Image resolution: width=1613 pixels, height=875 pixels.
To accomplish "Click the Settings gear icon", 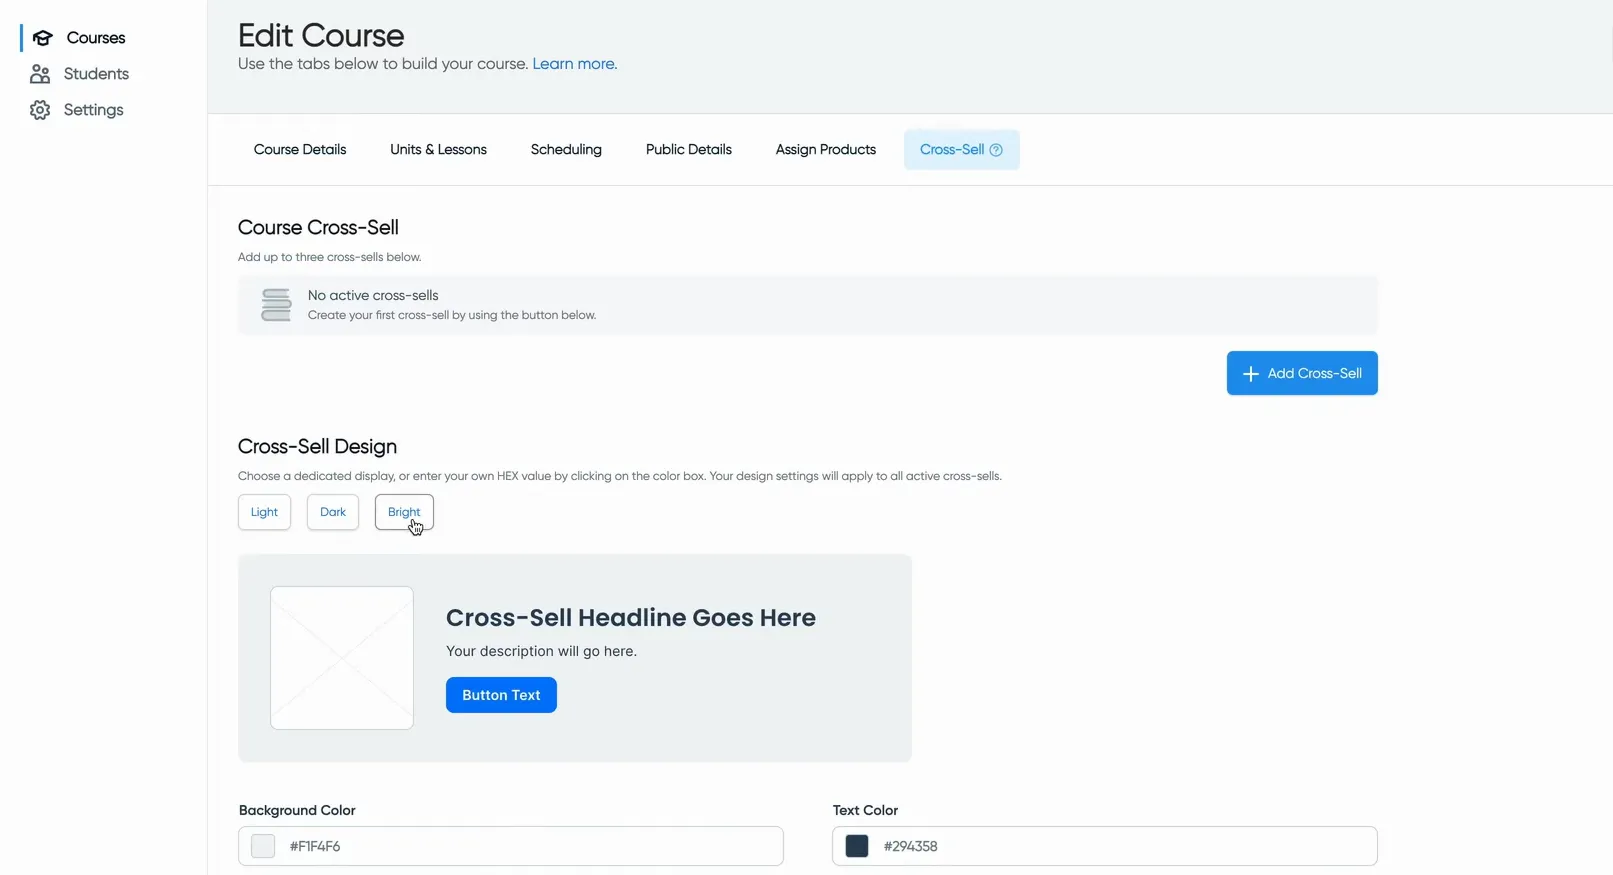I will coord(40,110).
